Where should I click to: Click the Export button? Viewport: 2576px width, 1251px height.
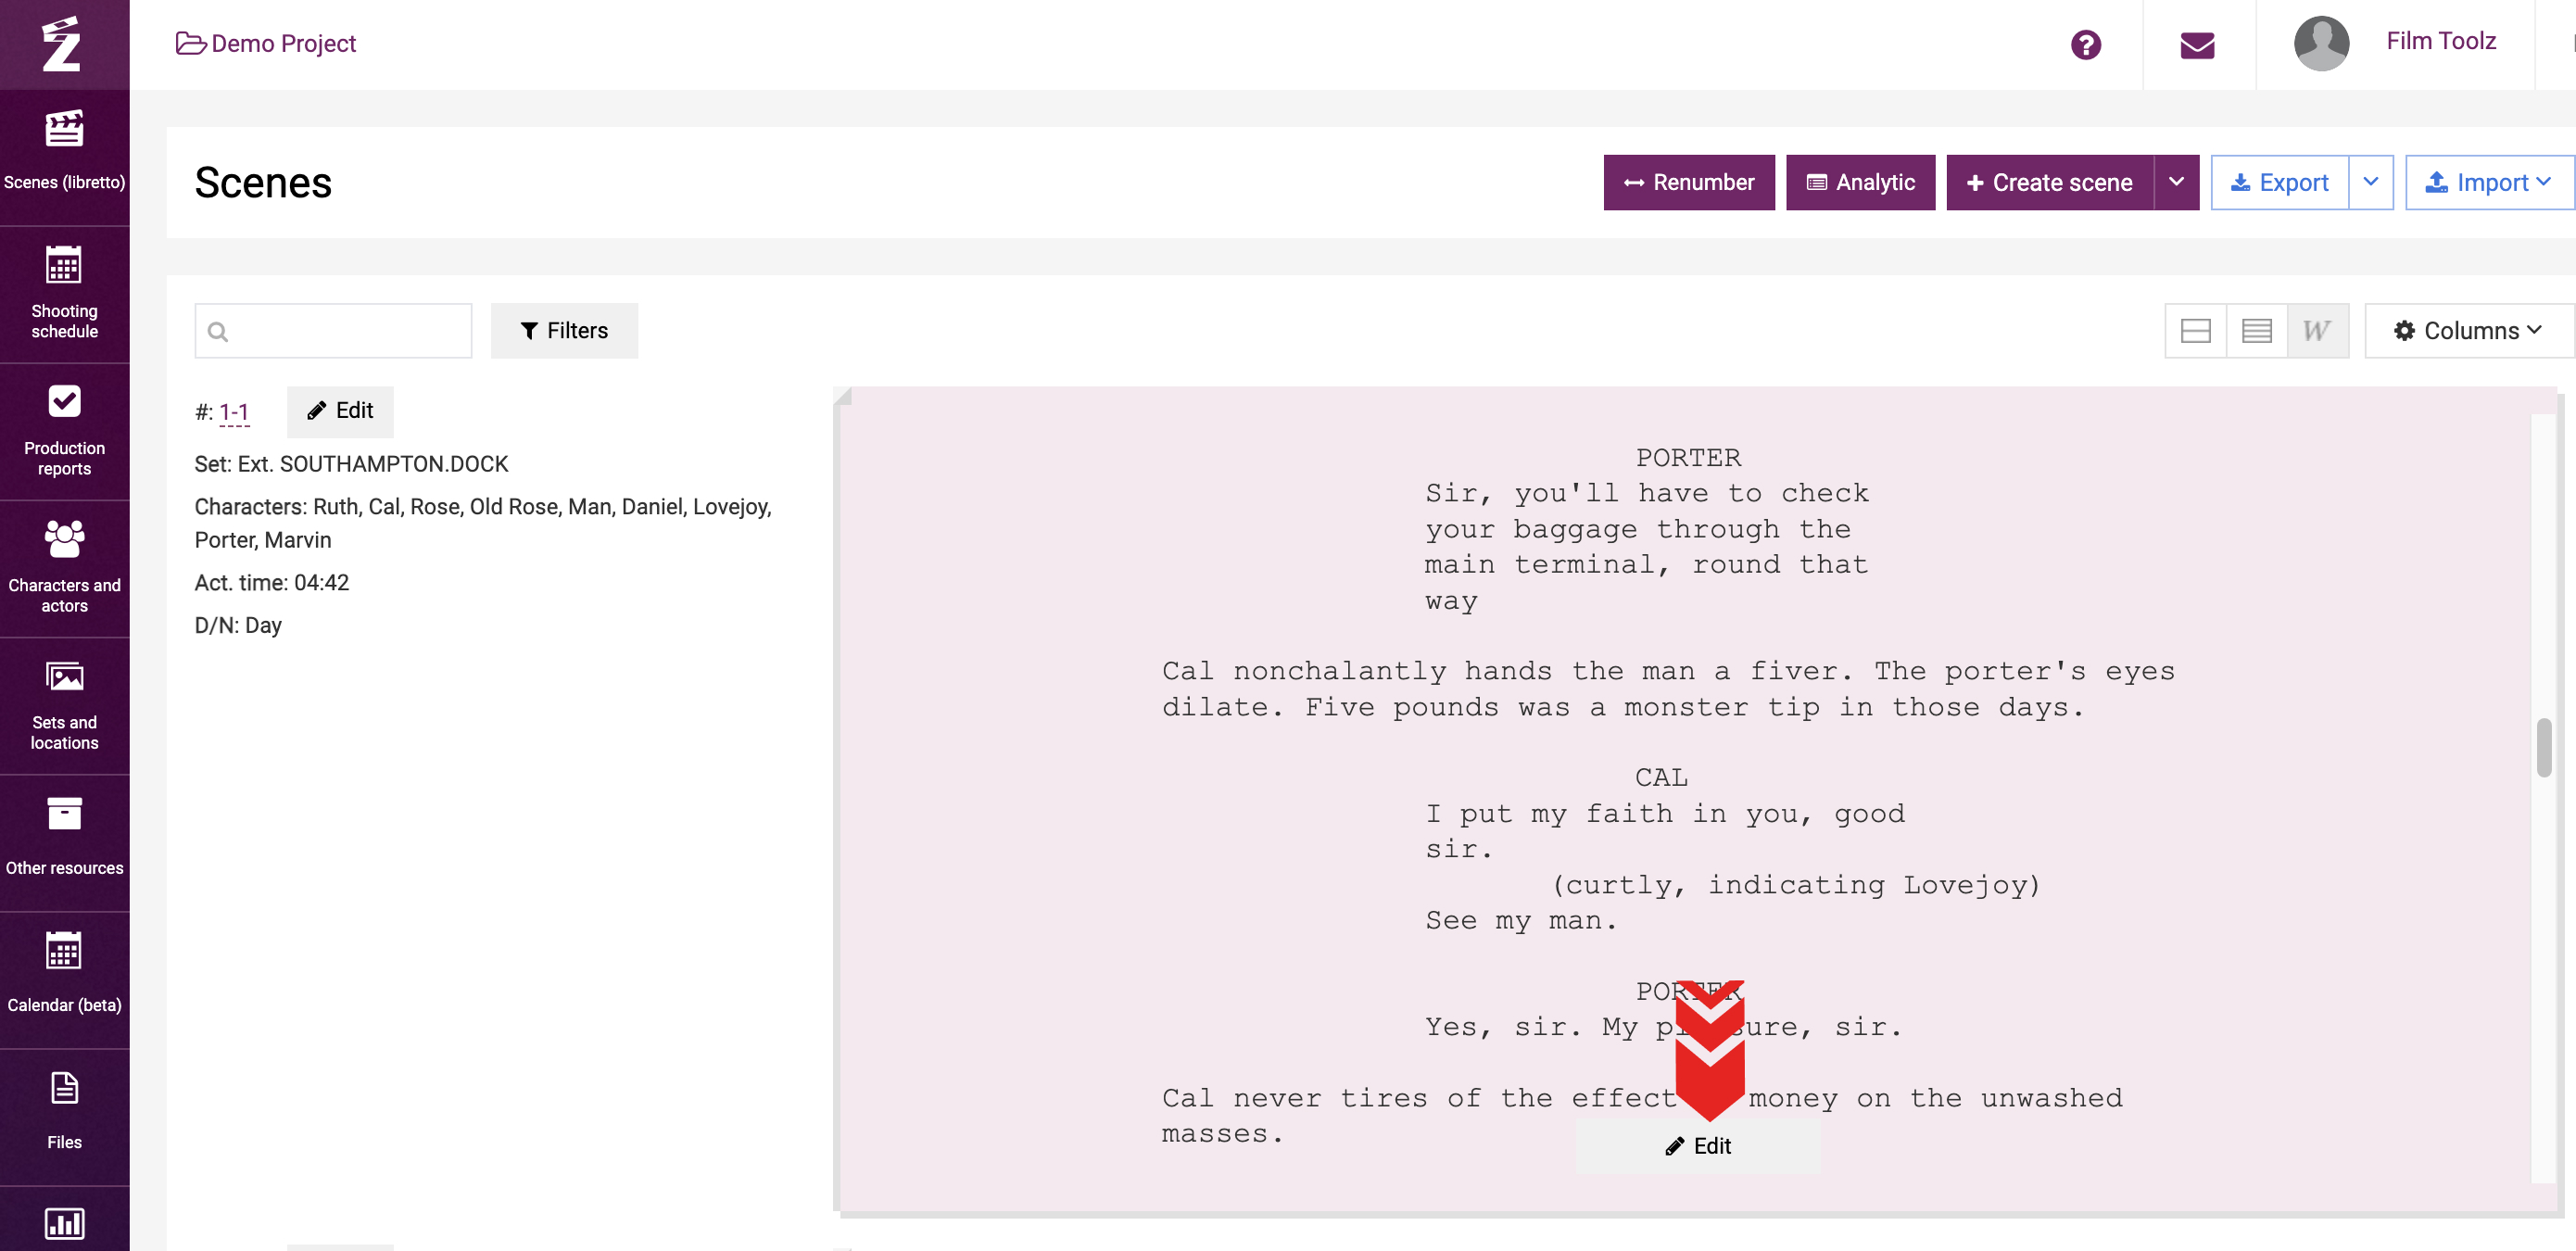coord(2279,183)
